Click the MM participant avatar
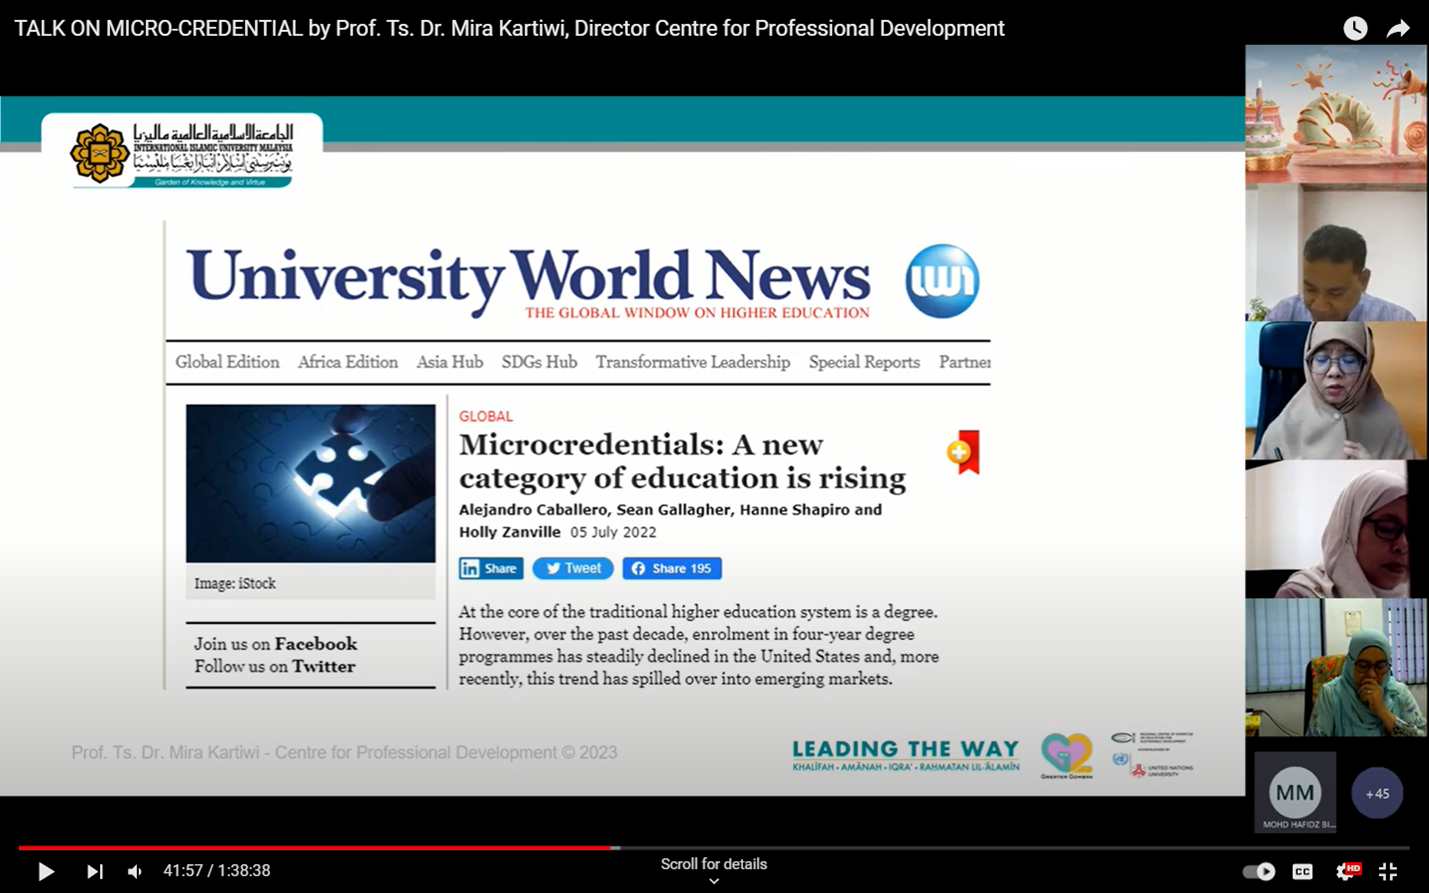 1295,792
